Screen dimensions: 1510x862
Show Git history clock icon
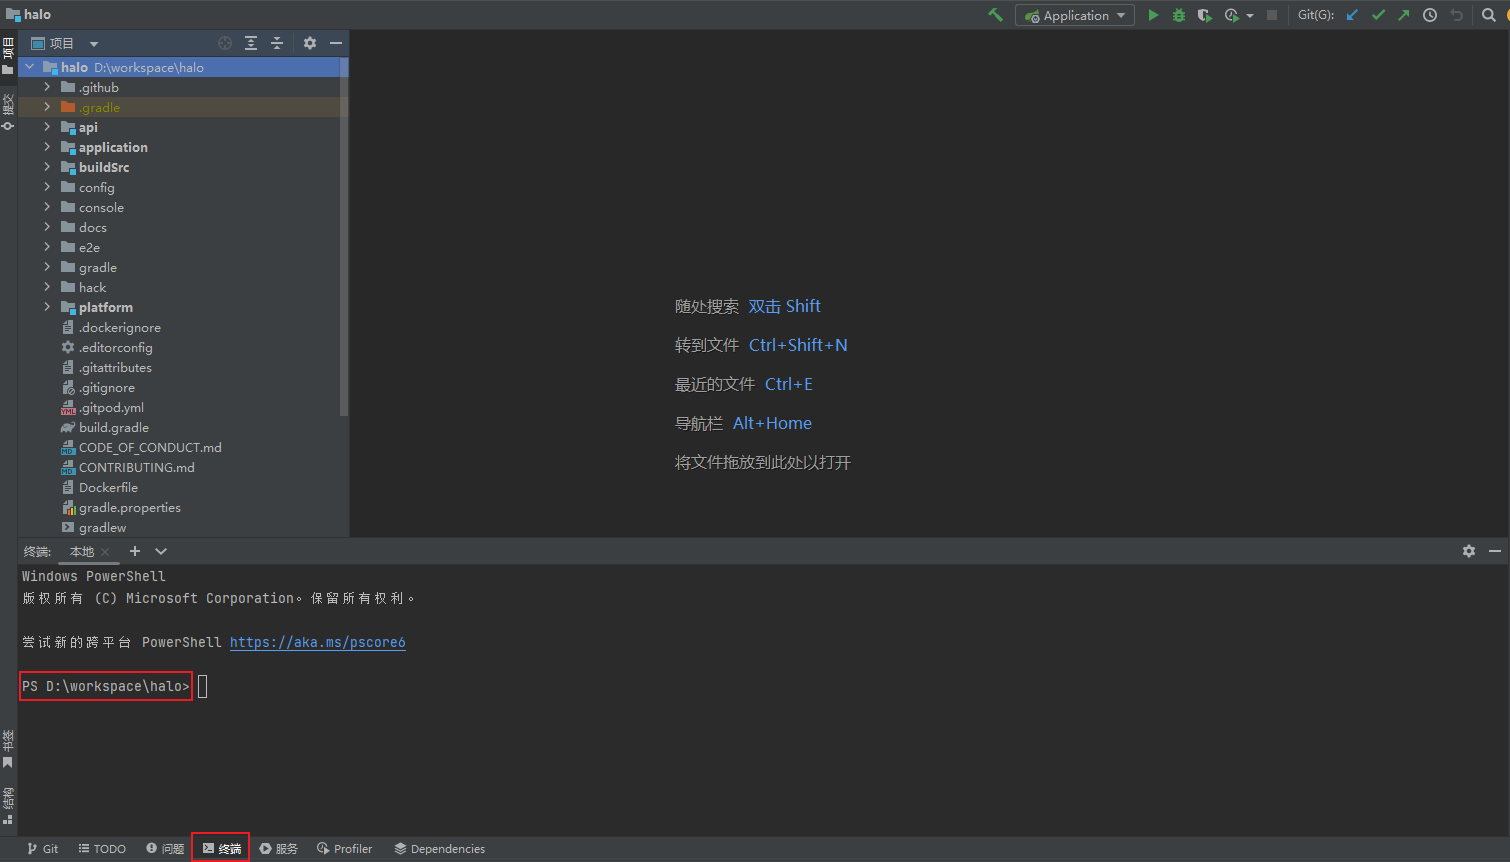[x=1430, y=15]
